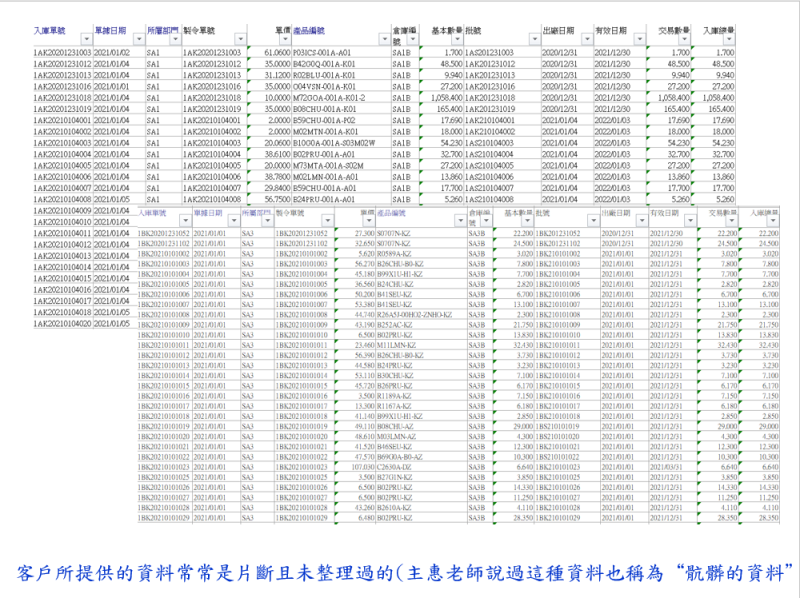Viewport: 800px width, 598px height.
Task: Open the filter dropdown on 批號 column
Action: coord(536,40)
